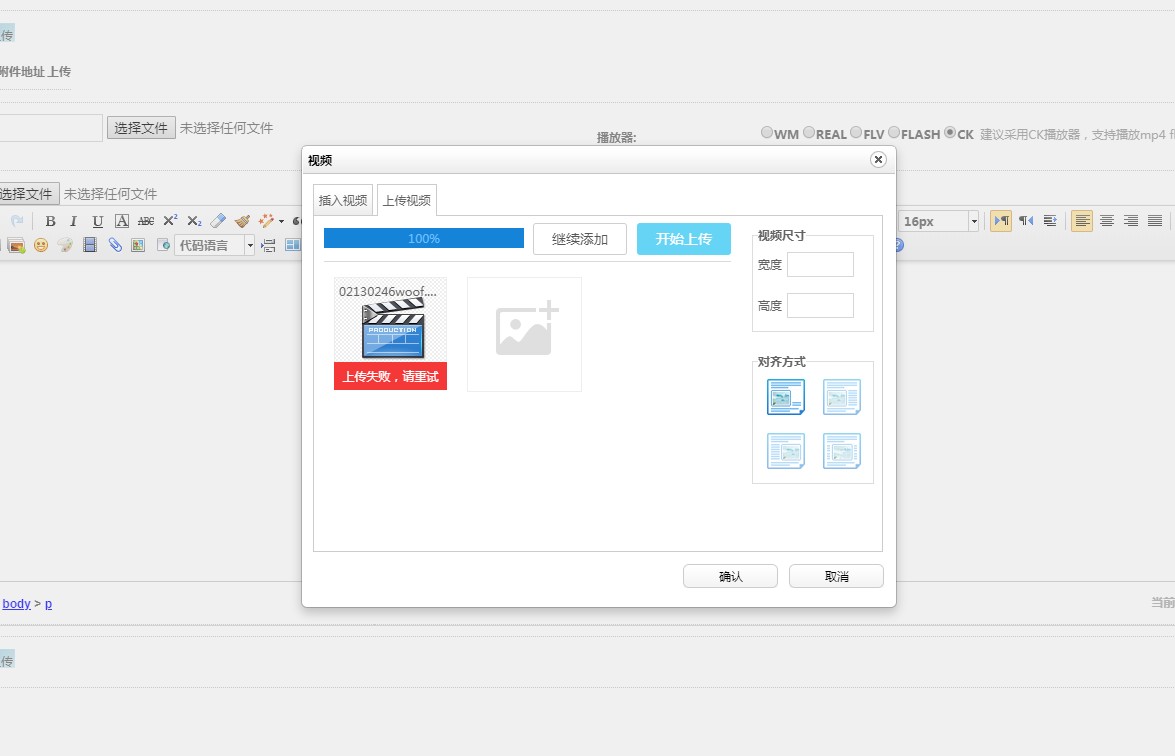
Task: Open the scrawl palette icon
Action: (65, 245)
